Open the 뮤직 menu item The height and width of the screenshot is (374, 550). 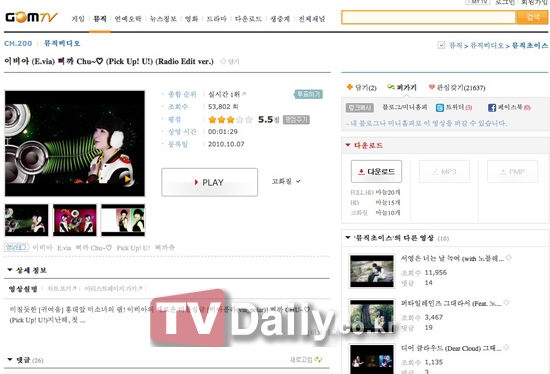(x=100, y=19)
